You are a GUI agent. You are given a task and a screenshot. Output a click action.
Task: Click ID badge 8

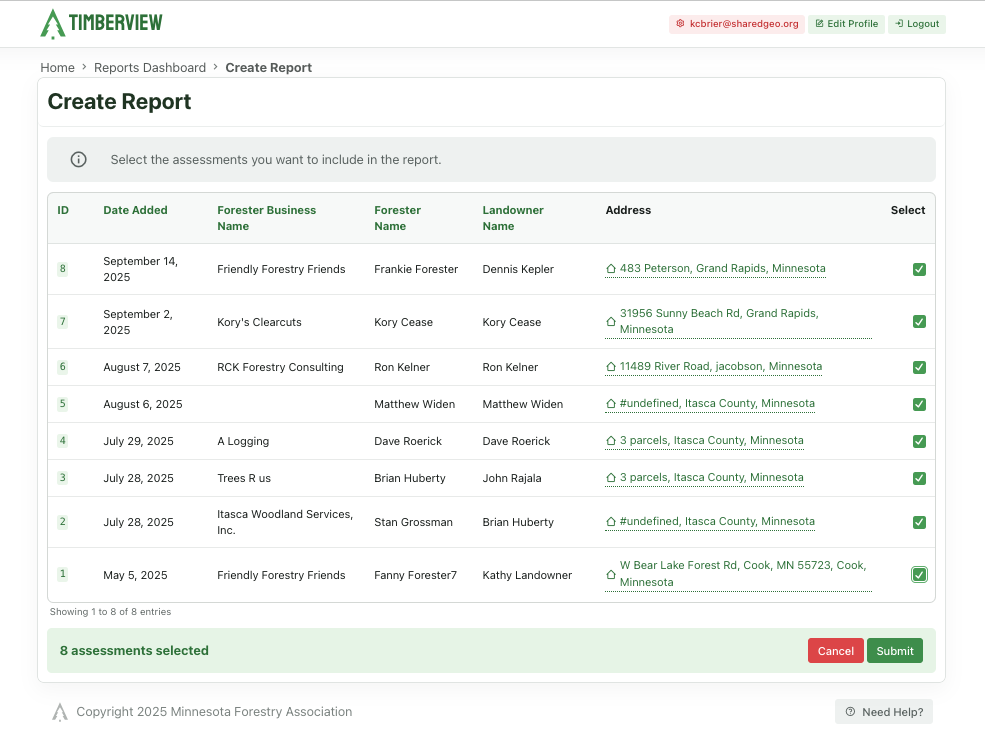pos(62,269)
